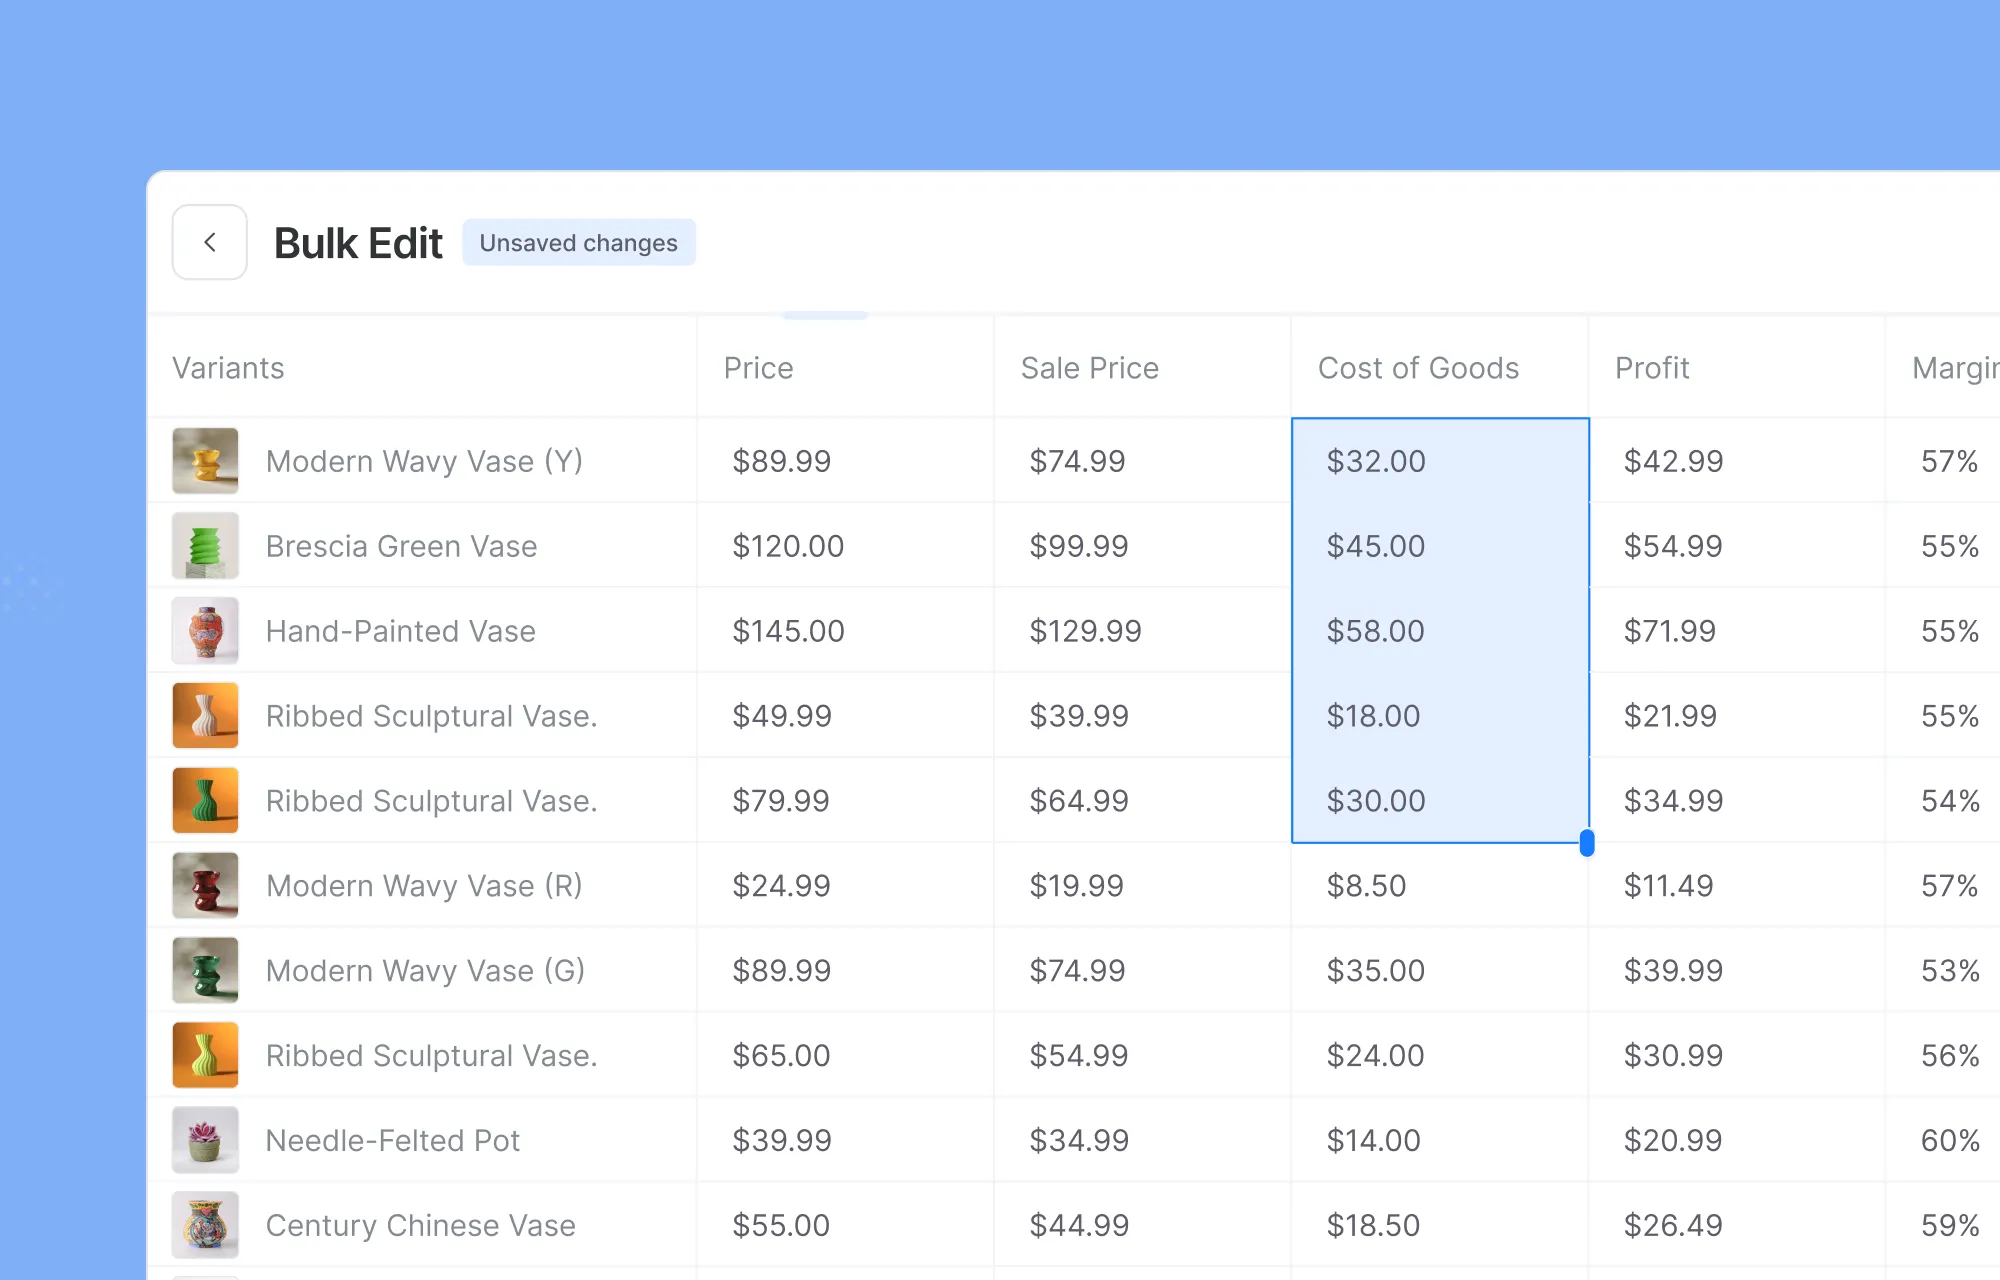Select the $35.00 cost of goods cell
Image resolution: width=2000 pixels, height=1280 pixels.
(x=1440, y=971)
